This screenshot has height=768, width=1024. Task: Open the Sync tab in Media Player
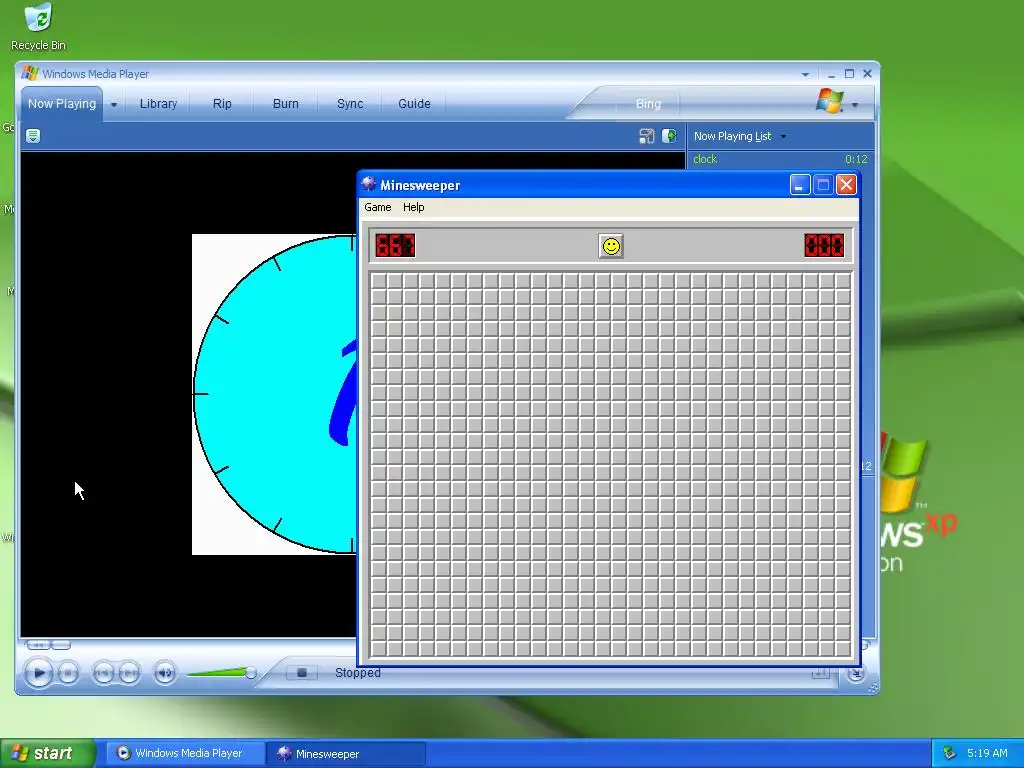[x=350, y=103]
